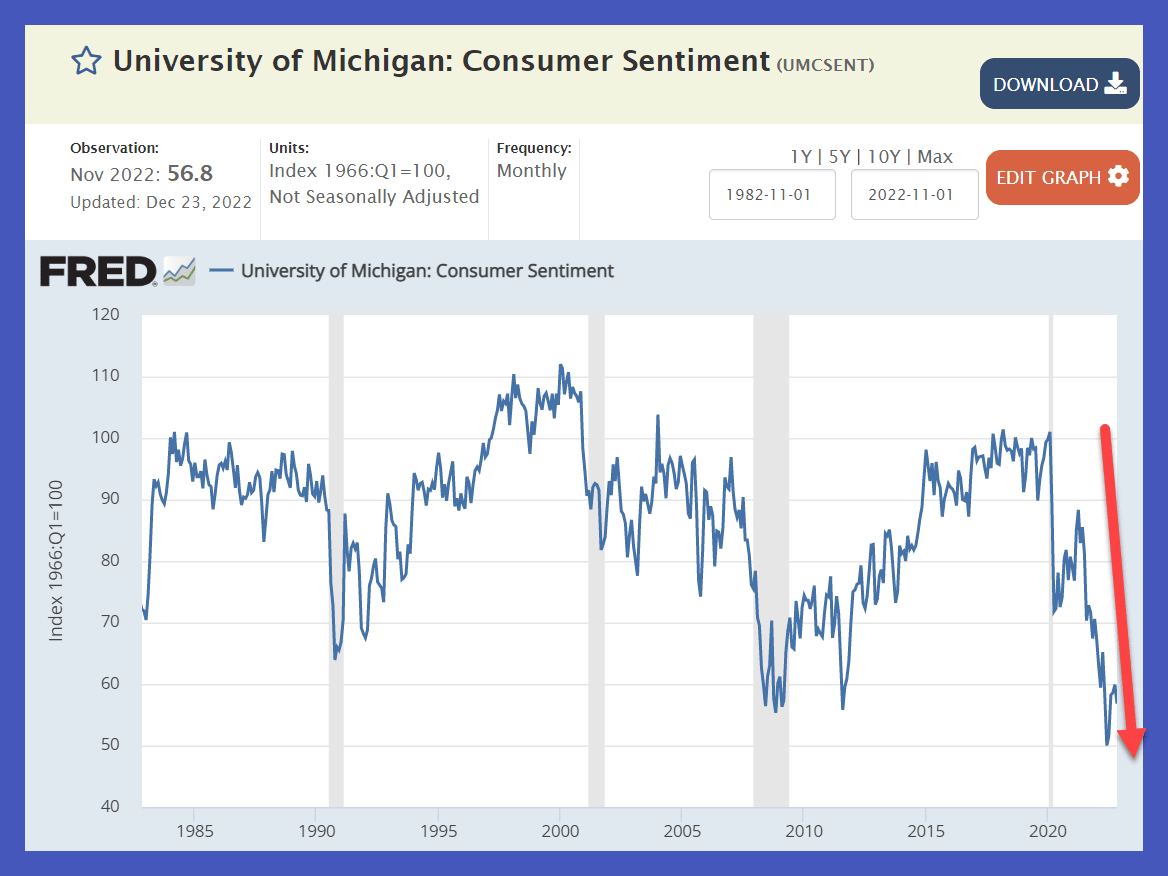Click the small chart icon beside FRED
The width and height of the screenshot is (1168, 876).
point(179,271)
